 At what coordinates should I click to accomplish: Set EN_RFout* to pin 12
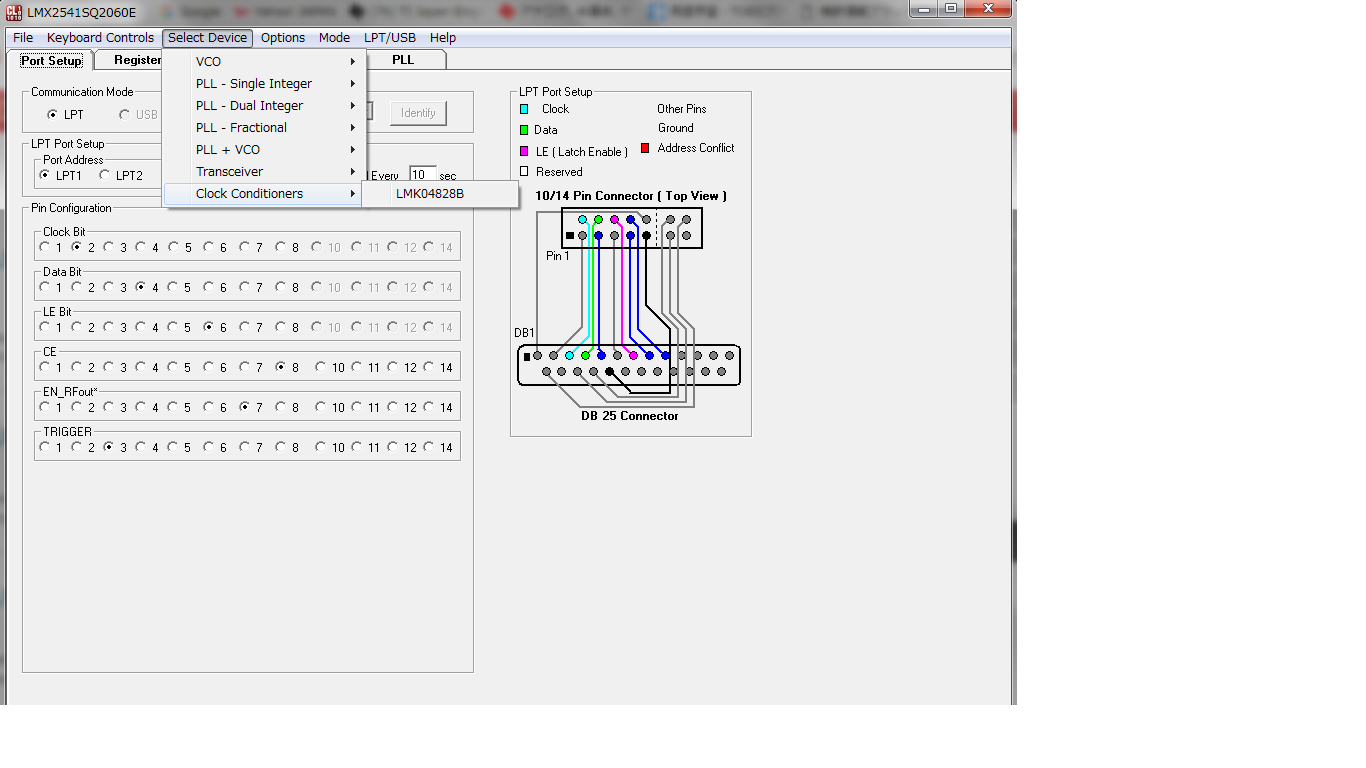pos(393,407)
